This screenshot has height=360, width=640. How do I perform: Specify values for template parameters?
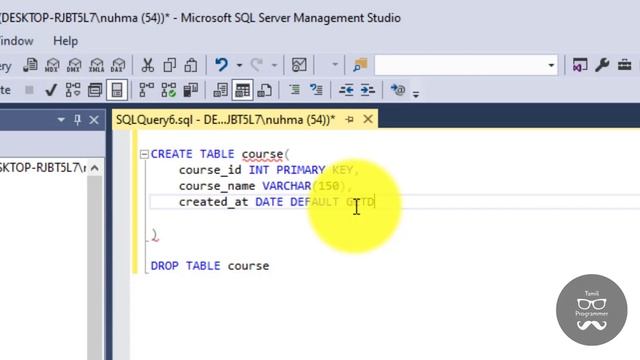pos(398,90)
